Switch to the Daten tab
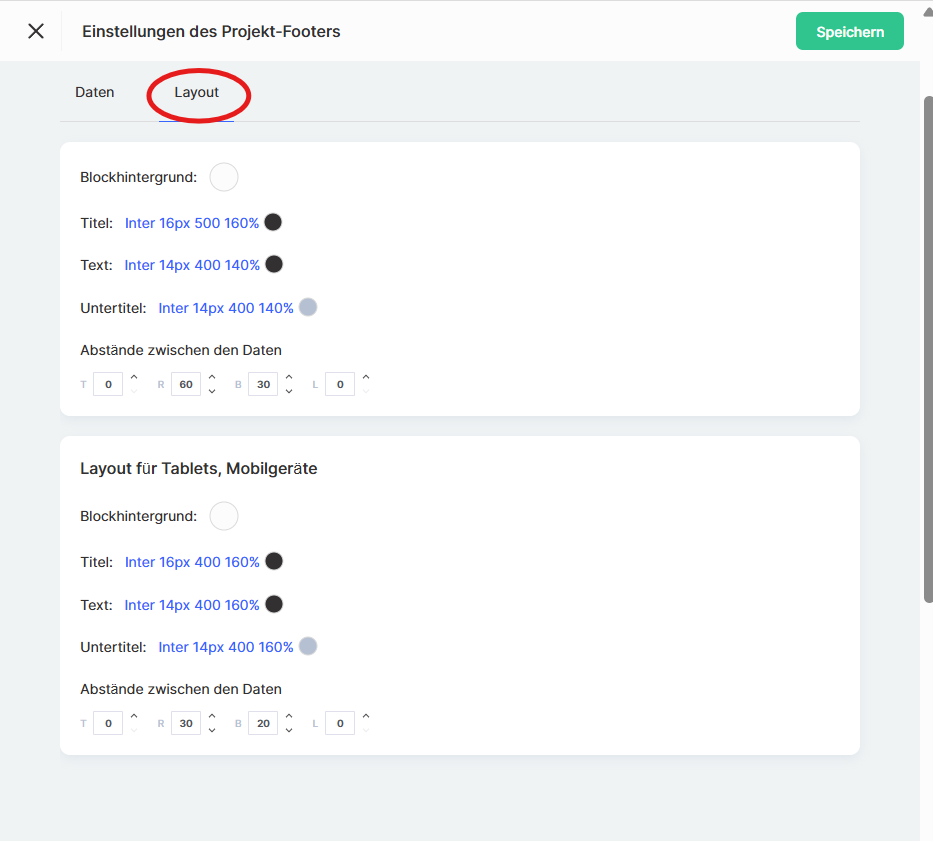The image size is (933, 841). 95,92
